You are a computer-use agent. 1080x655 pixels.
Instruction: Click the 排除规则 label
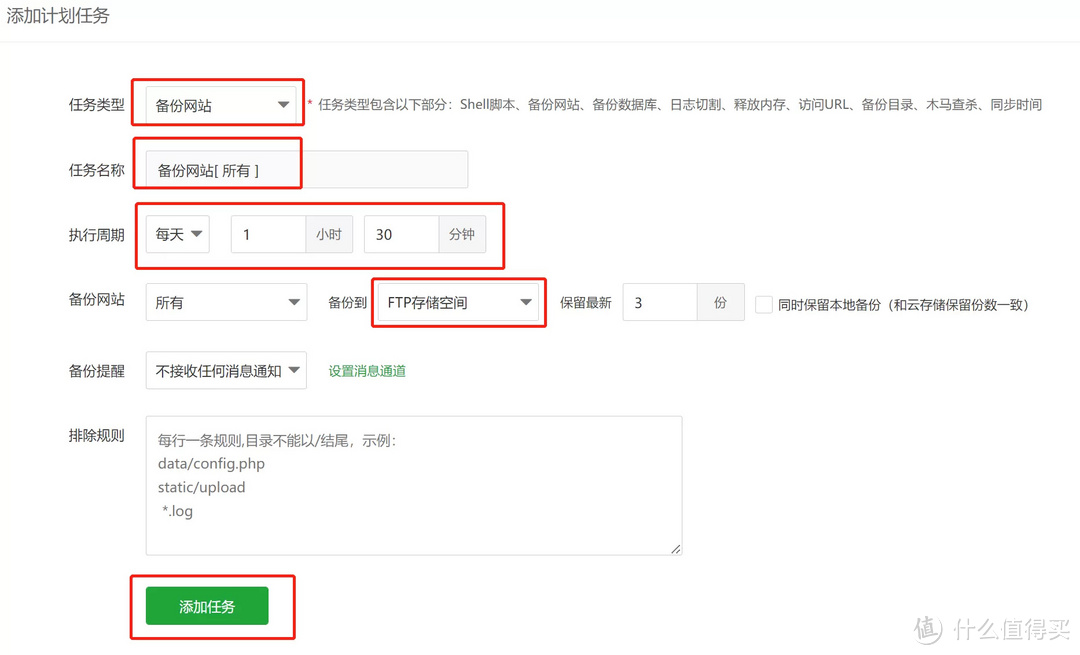point(96,435)
